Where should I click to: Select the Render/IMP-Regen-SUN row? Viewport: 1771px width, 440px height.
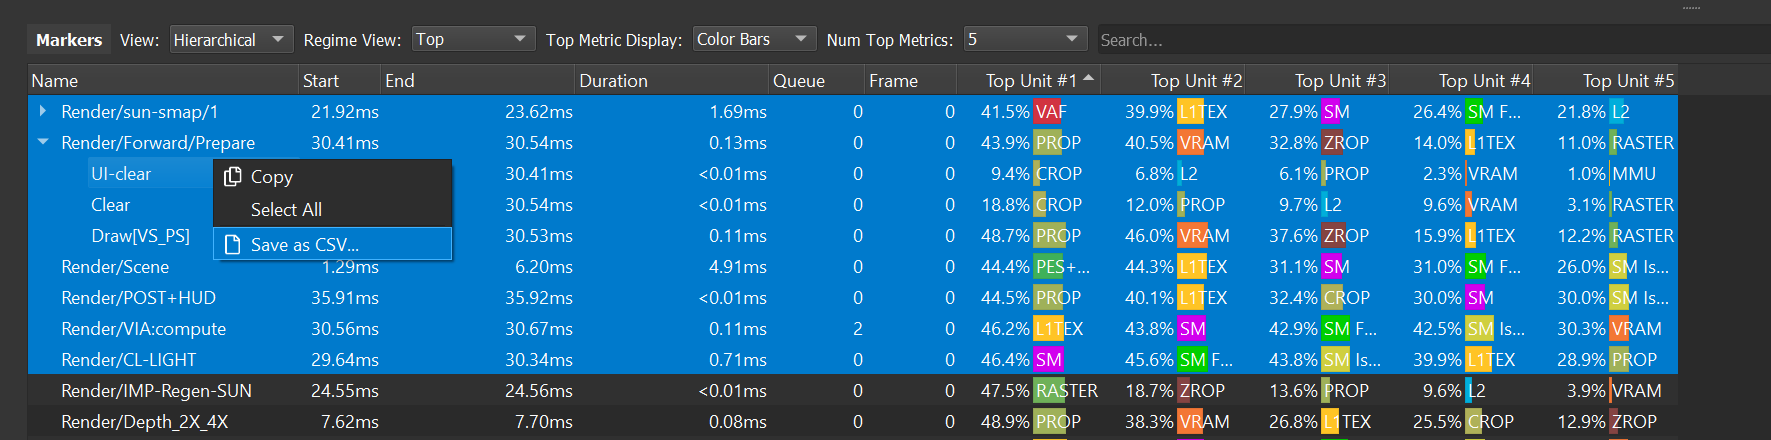coord(156,391)
